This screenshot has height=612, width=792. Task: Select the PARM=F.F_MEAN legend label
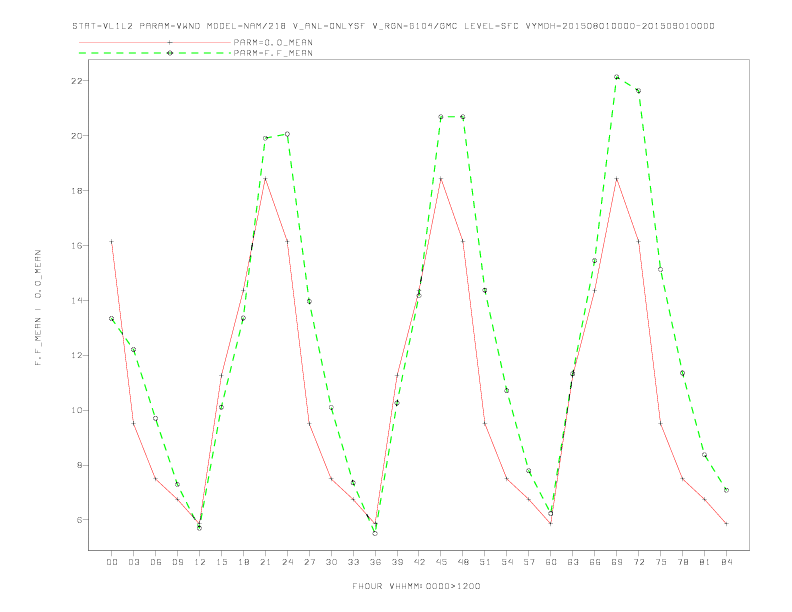273,53
